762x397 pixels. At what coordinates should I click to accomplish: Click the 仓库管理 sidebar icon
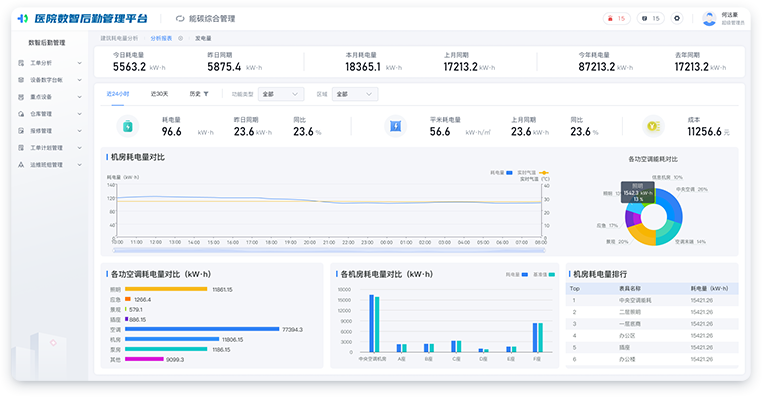pyautogui.click(x=21, y=114)
